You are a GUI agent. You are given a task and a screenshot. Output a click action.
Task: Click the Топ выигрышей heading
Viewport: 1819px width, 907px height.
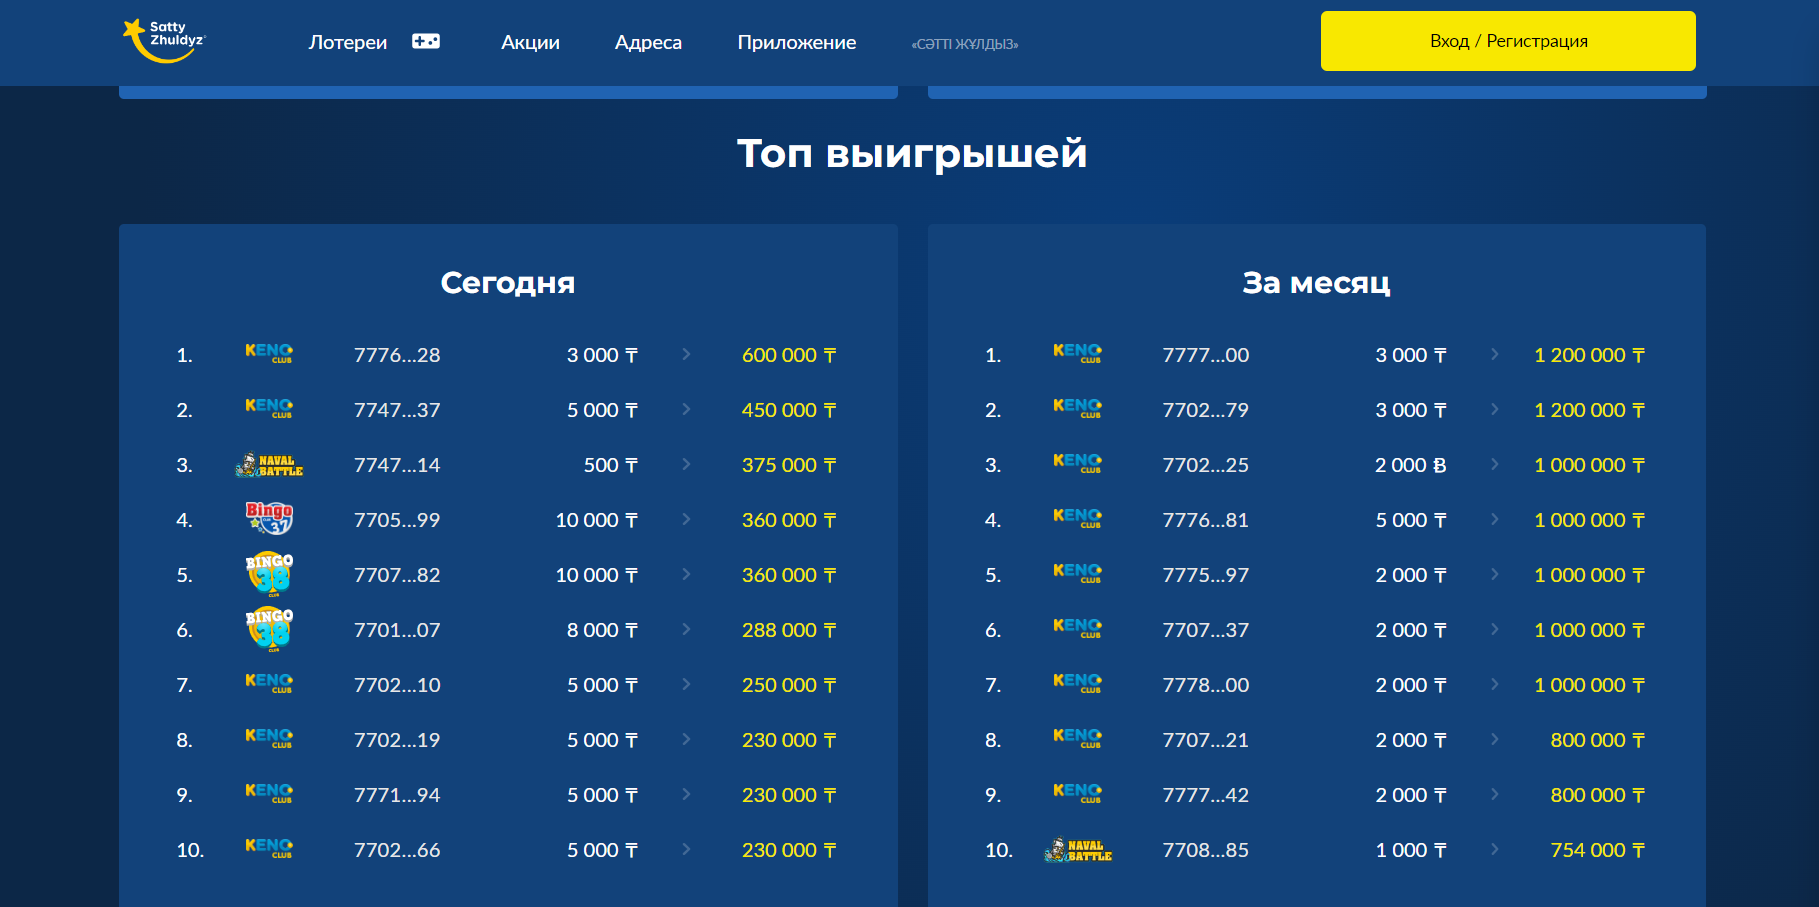(x=912, y=153)
